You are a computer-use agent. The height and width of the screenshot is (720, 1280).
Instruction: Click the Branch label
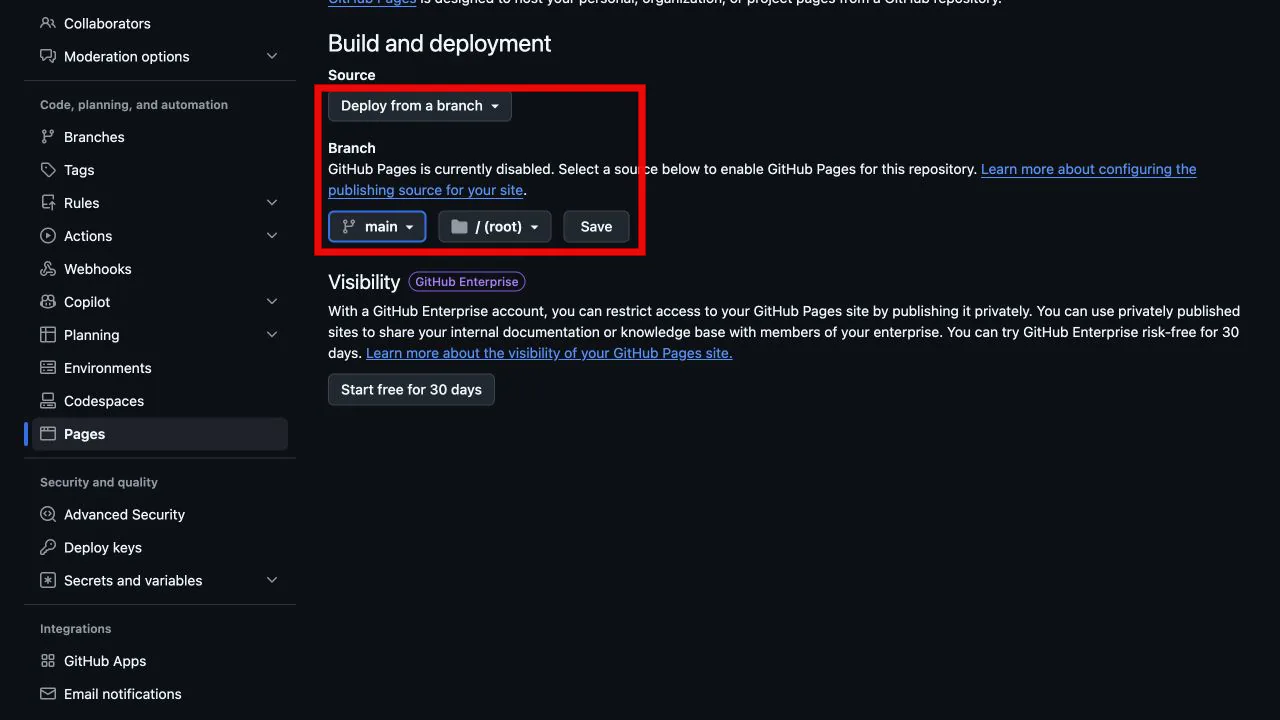click(x=352, y=148)
